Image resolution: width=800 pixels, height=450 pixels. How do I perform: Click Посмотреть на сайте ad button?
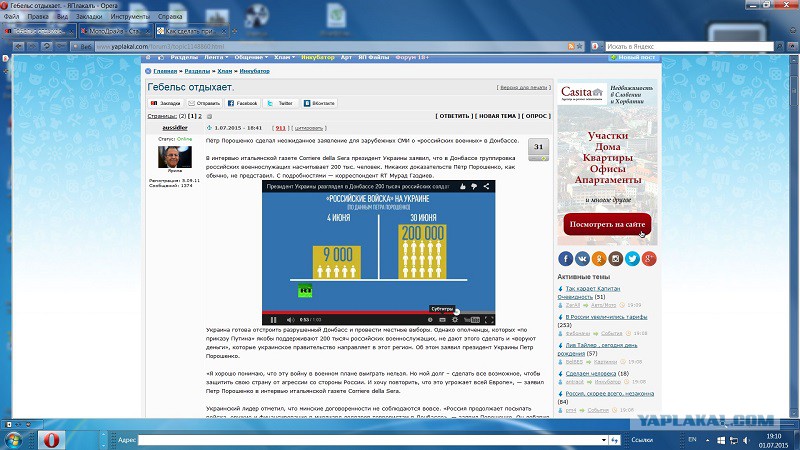point(607,224)
